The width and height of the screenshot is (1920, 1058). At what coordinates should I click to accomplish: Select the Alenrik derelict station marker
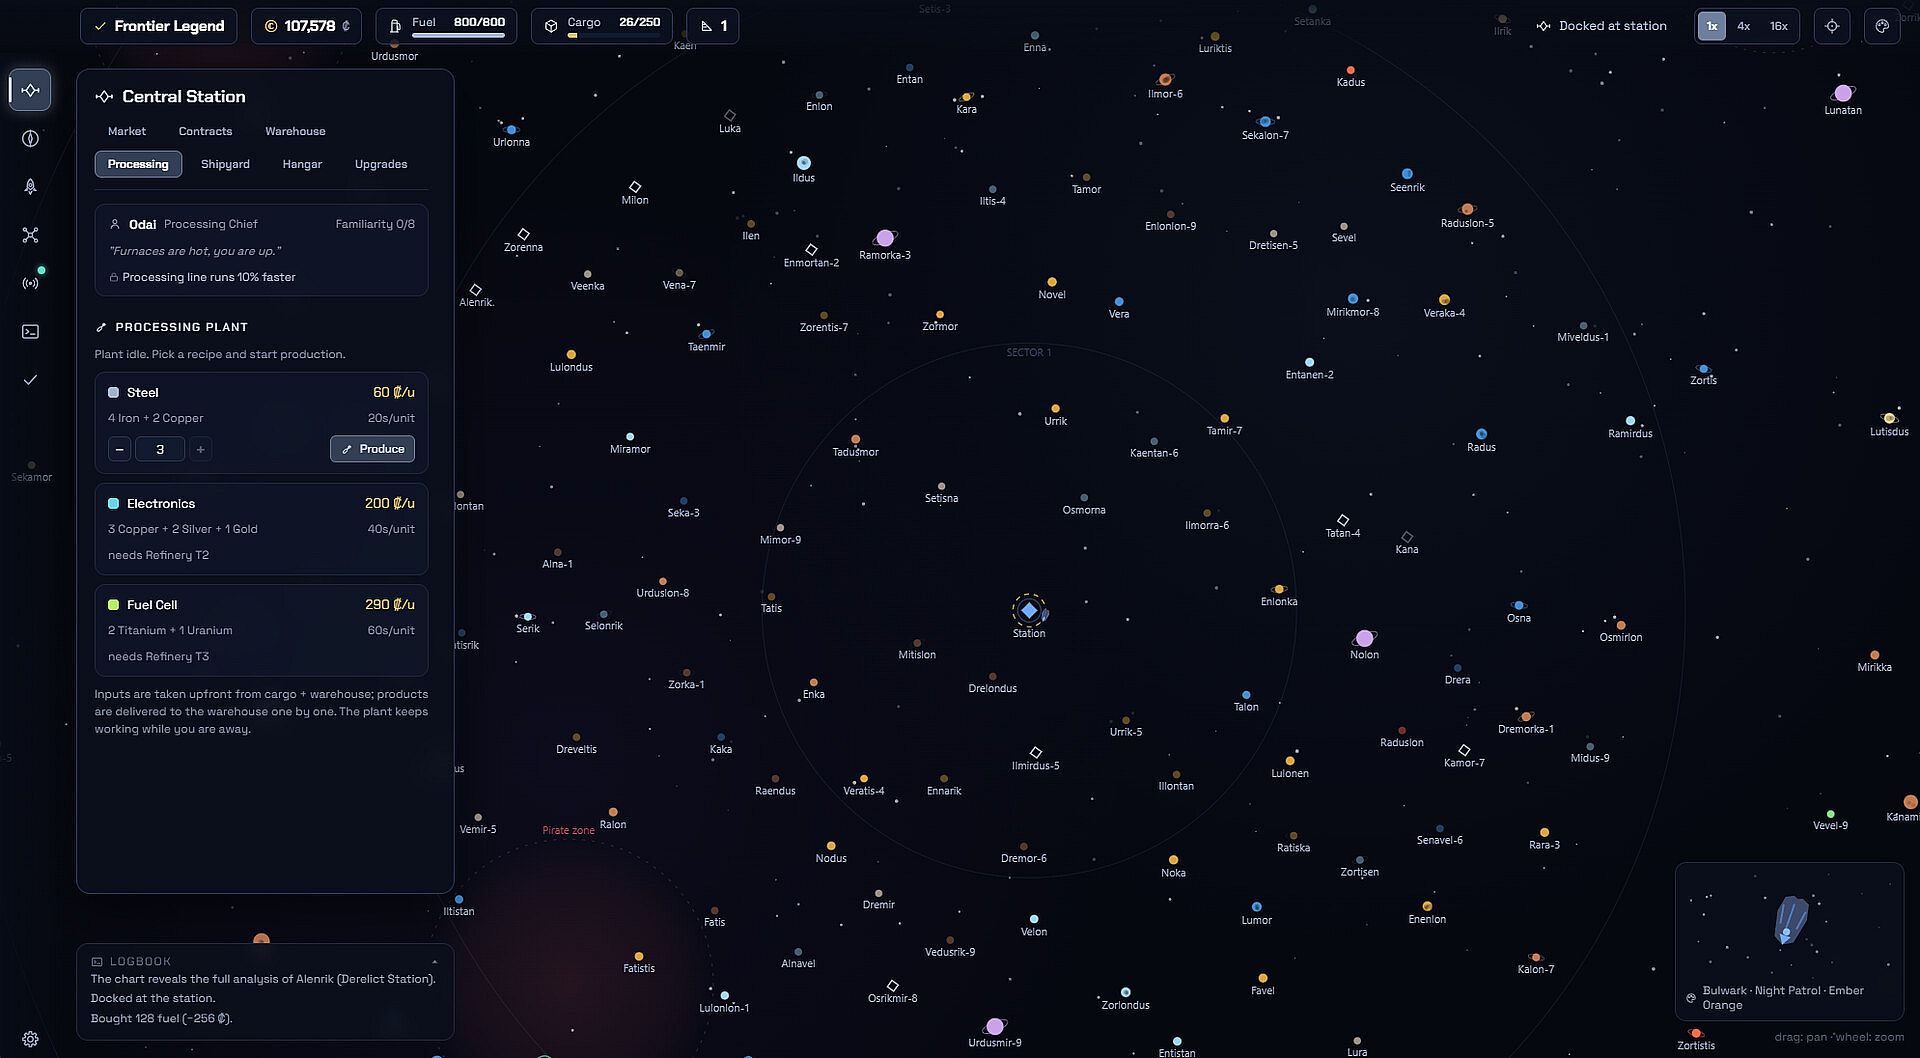pos(476,290)
